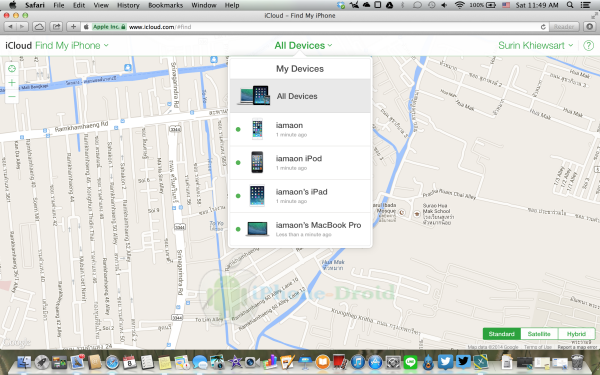
Task: Click the Wi-Fi status icon
Action: (x=459, y=5)
